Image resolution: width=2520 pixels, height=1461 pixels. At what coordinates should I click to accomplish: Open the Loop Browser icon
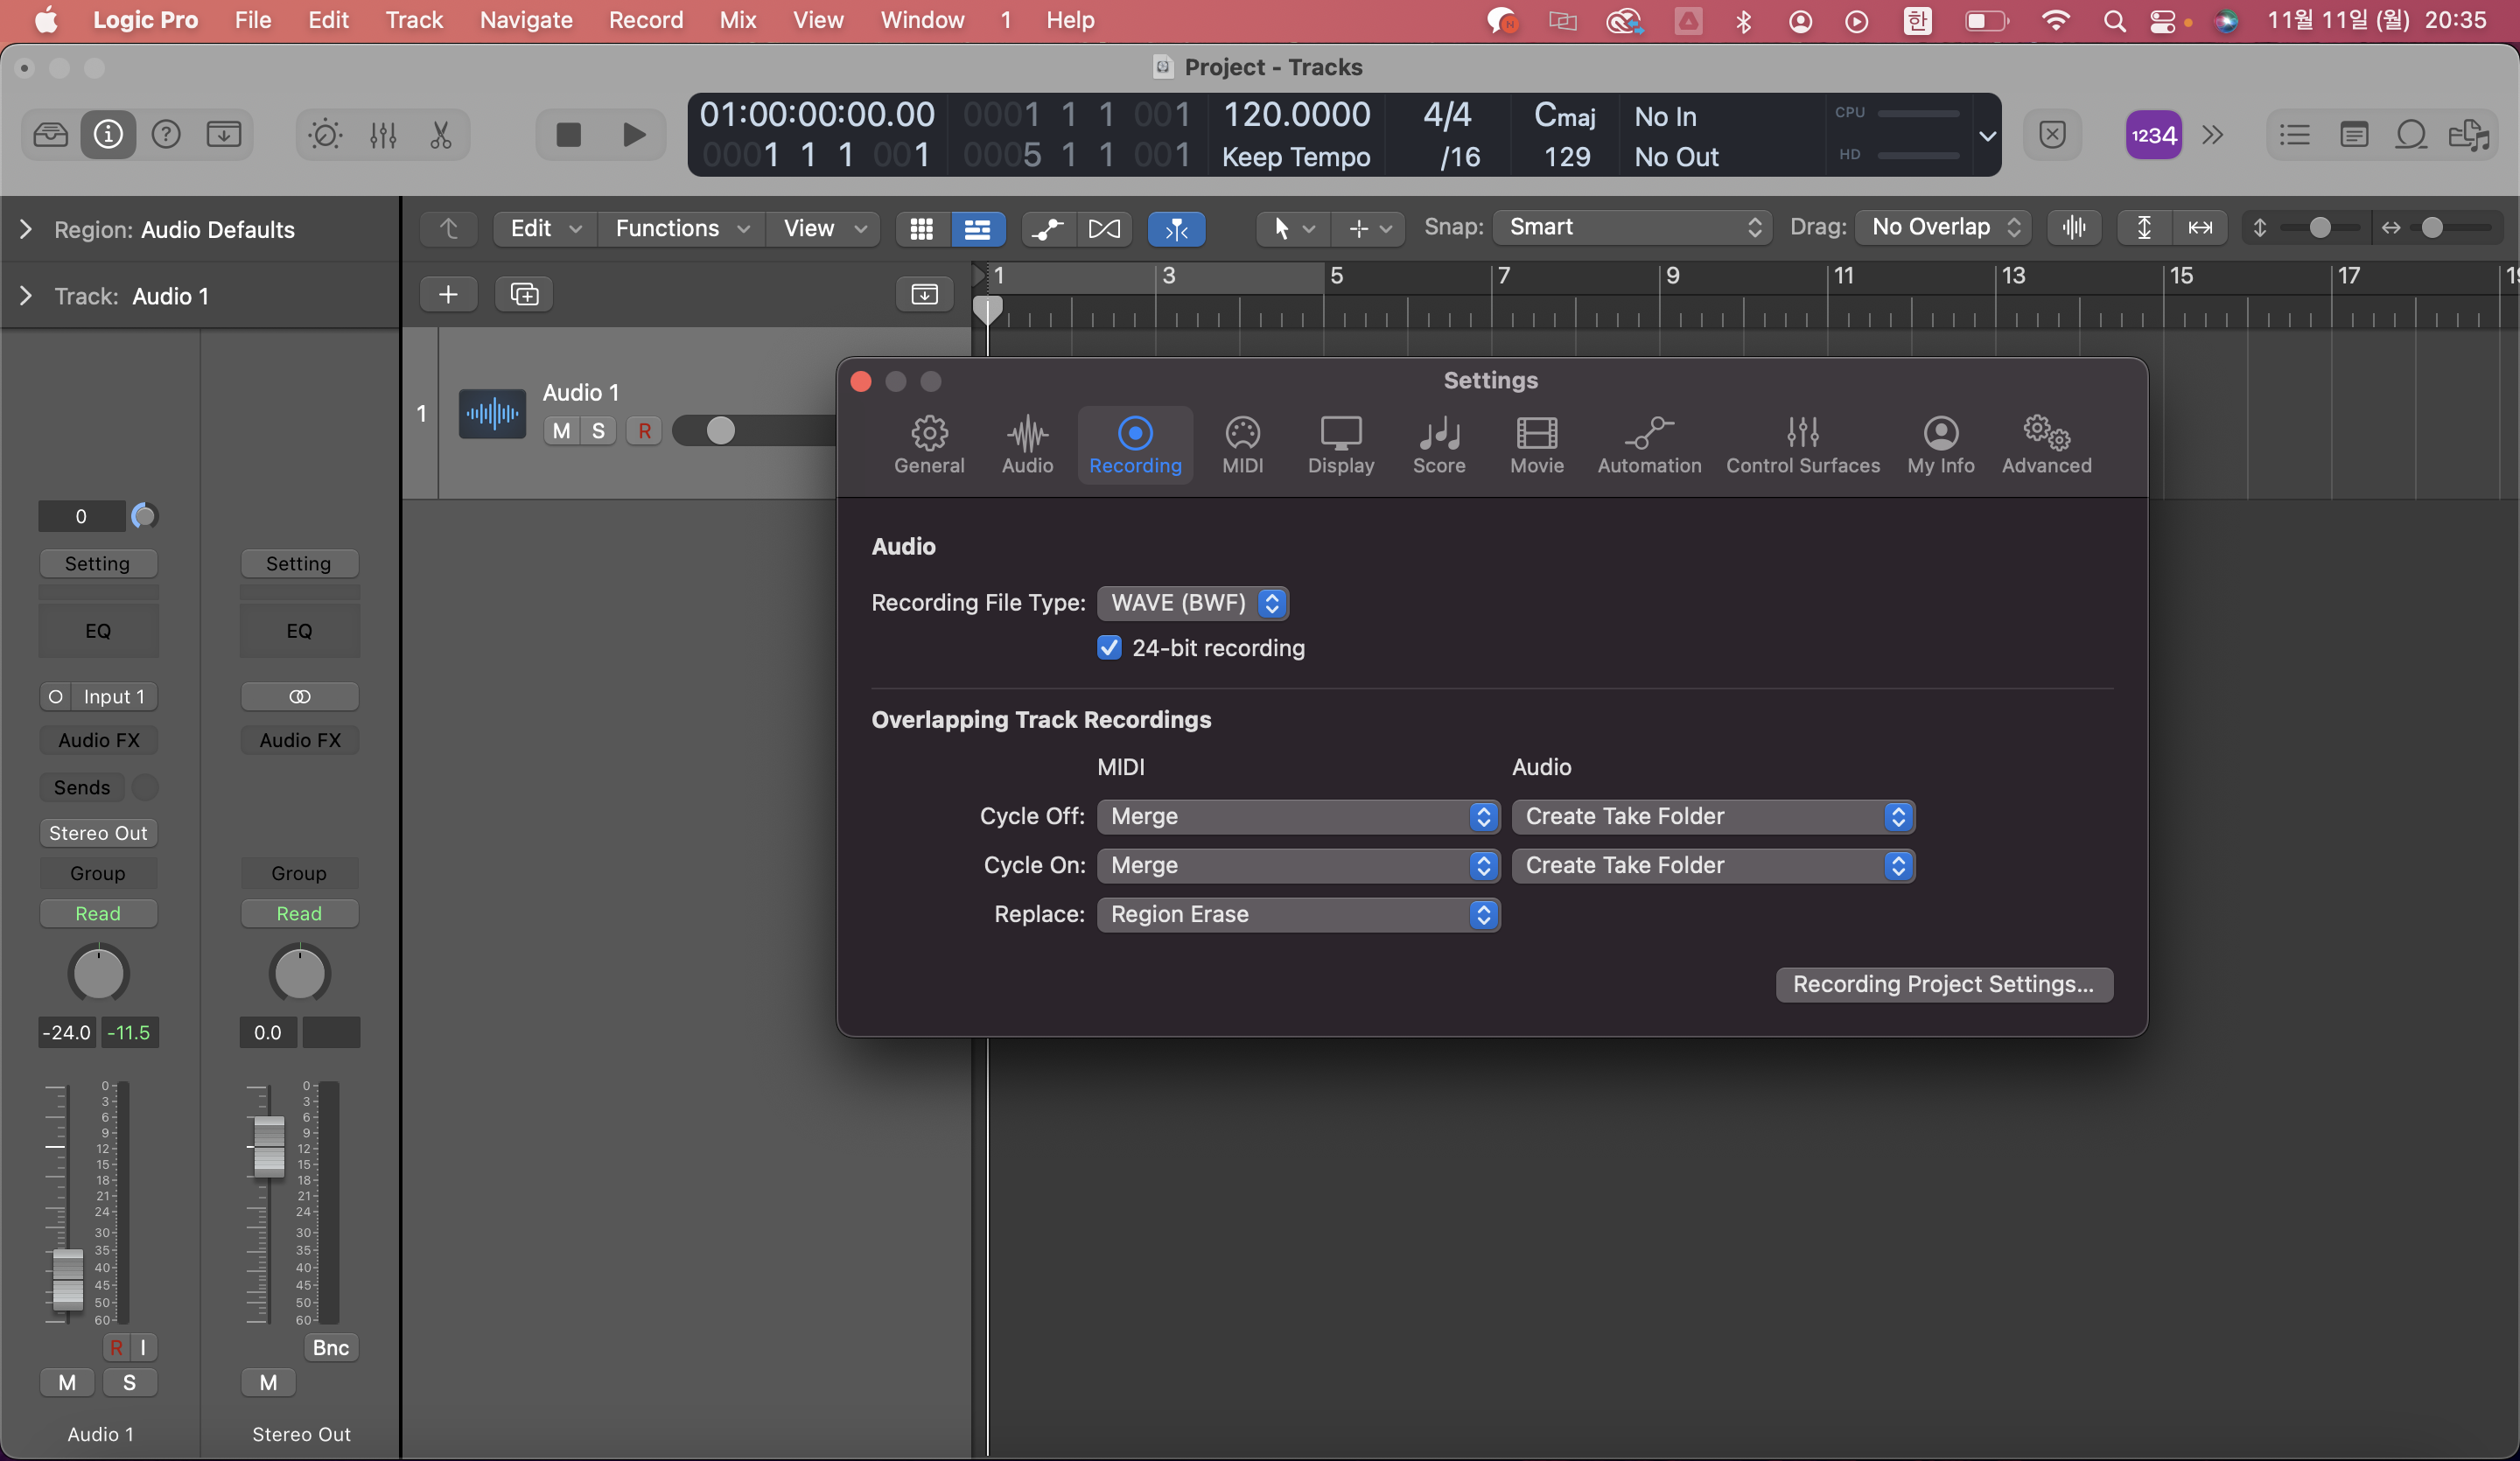click(x=2411, y=134)
